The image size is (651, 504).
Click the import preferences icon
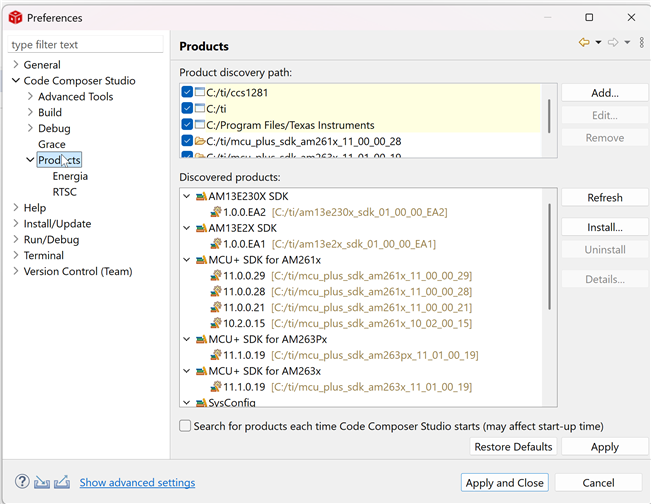[42, 482]
